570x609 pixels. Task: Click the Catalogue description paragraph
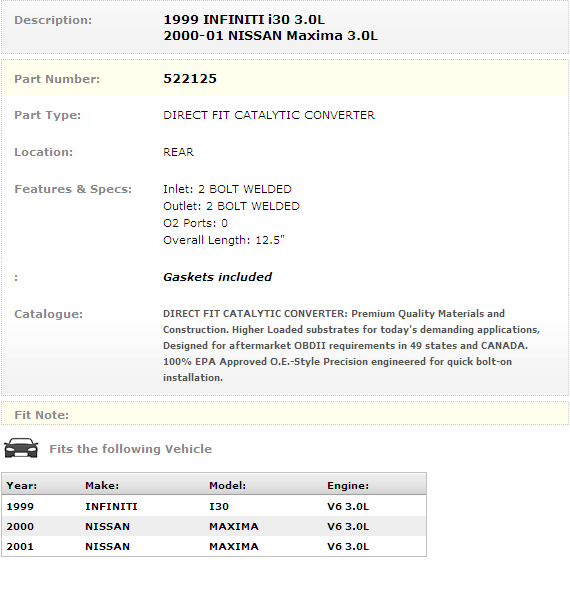coord(351,345)
